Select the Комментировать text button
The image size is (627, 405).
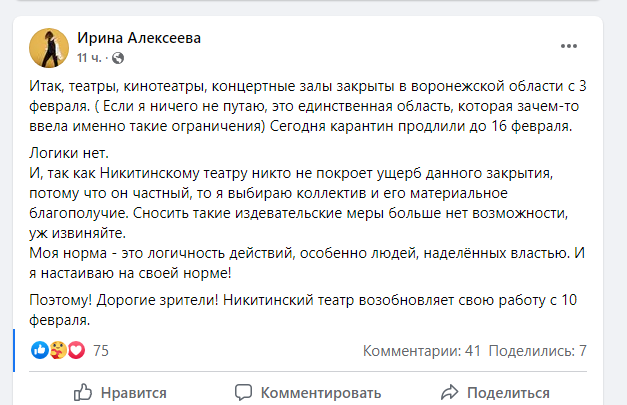click(321, 393)
